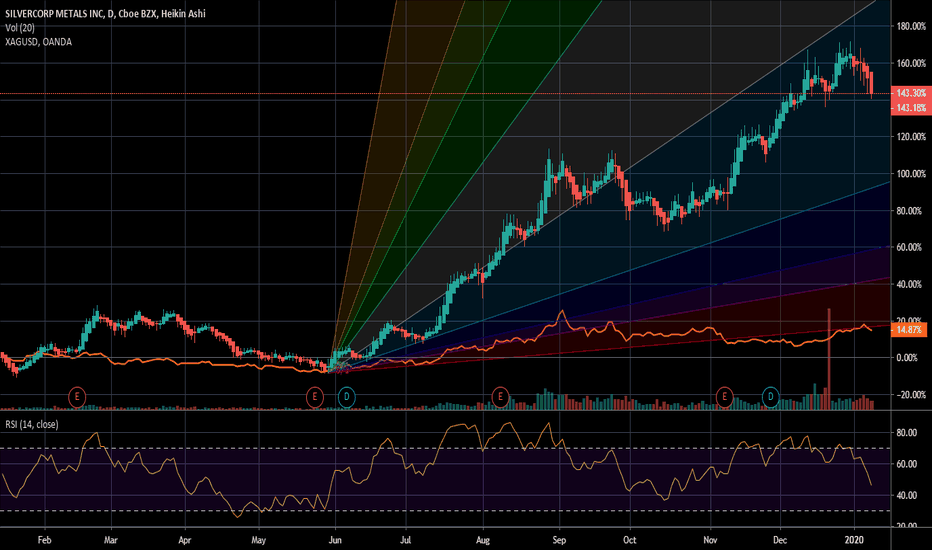
Task: Click the 2020 label on the time axis
Action: [854, 540]
